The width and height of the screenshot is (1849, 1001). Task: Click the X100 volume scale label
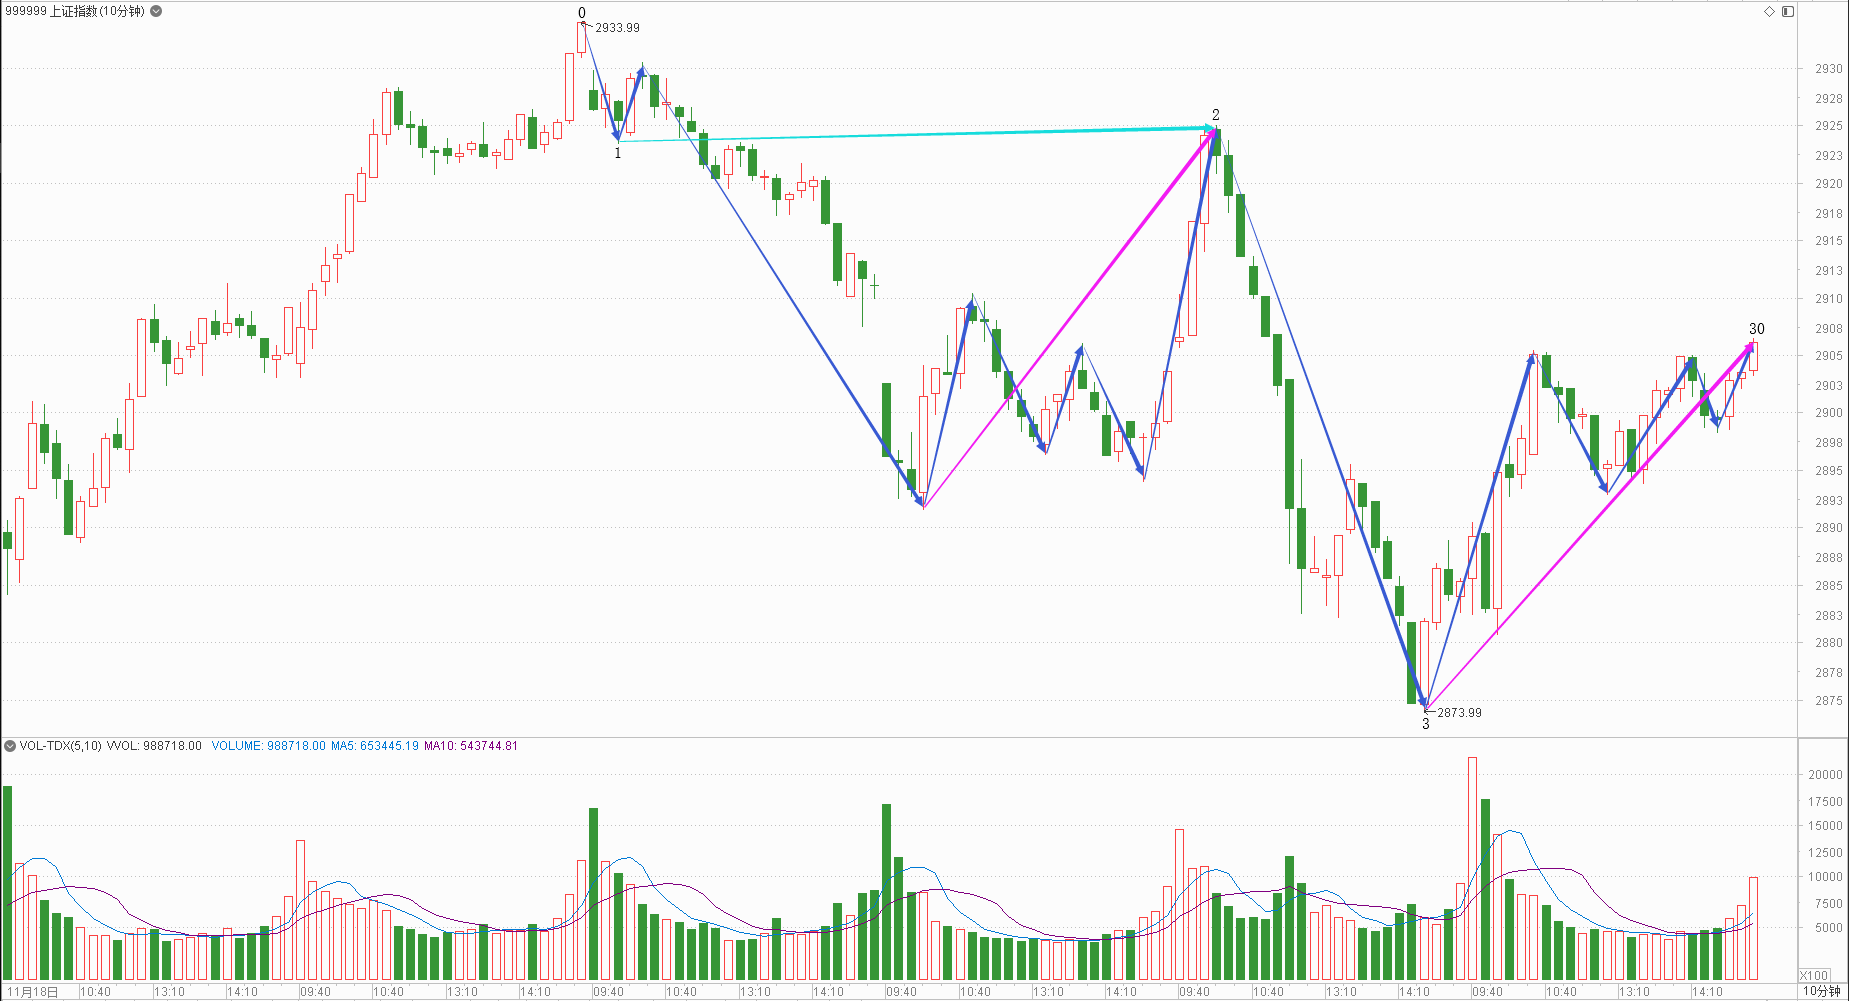[1815, 975]
